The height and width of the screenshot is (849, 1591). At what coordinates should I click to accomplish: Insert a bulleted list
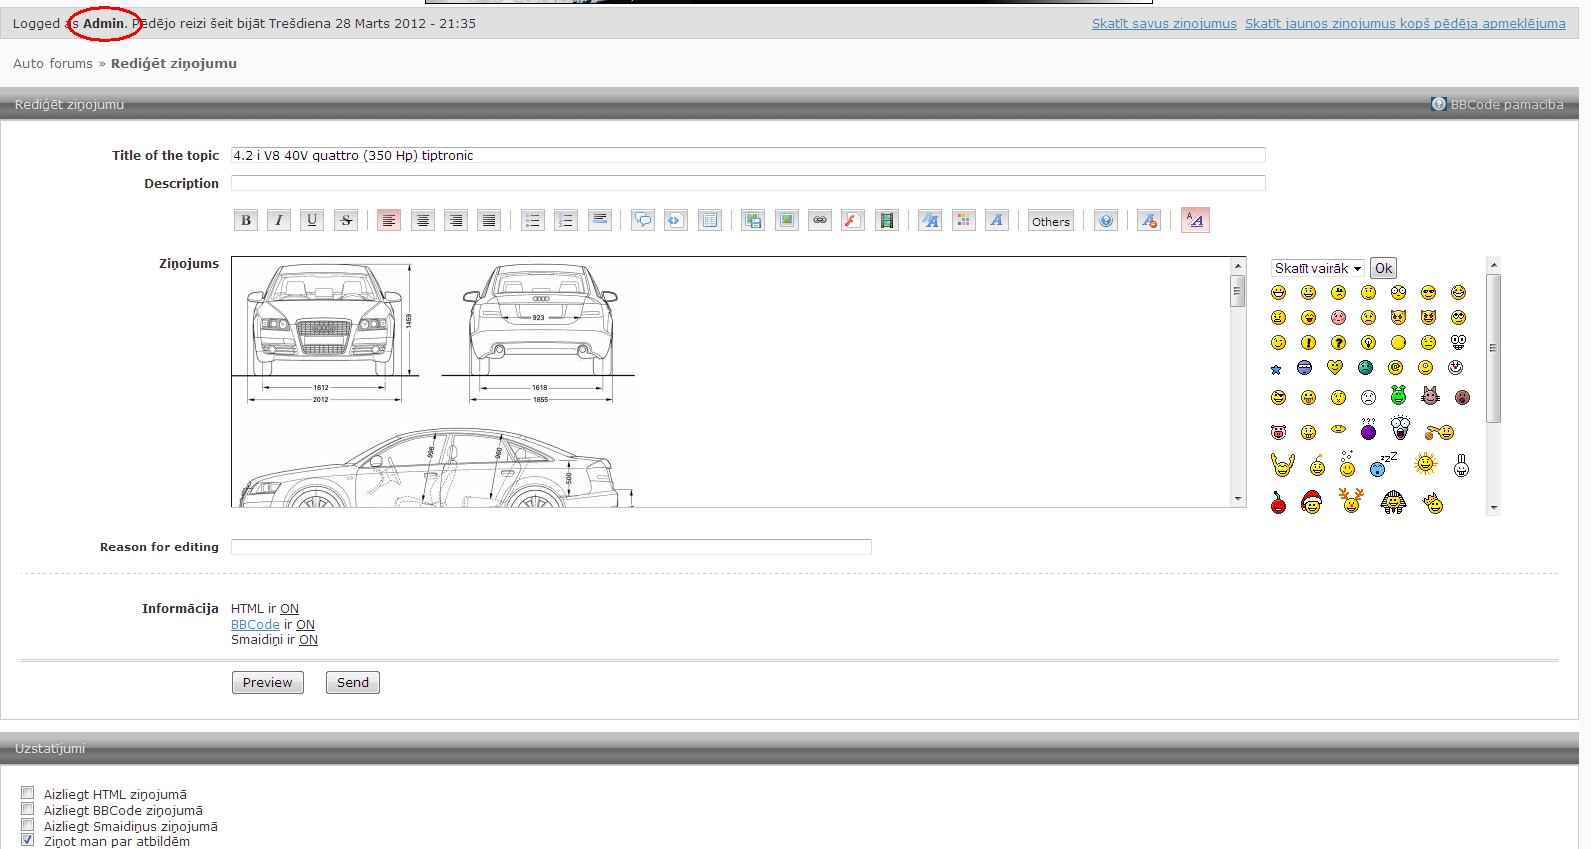[533, 220]
